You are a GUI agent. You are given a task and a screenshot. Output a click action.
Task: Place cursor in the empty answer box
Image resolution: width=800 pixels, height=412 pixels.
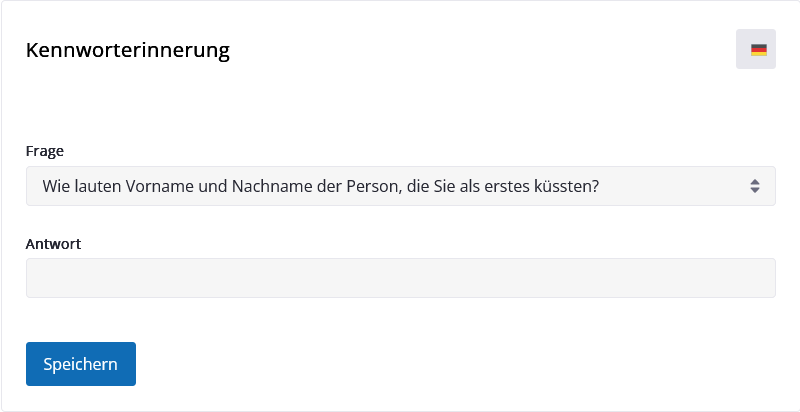tap(401, 278)
